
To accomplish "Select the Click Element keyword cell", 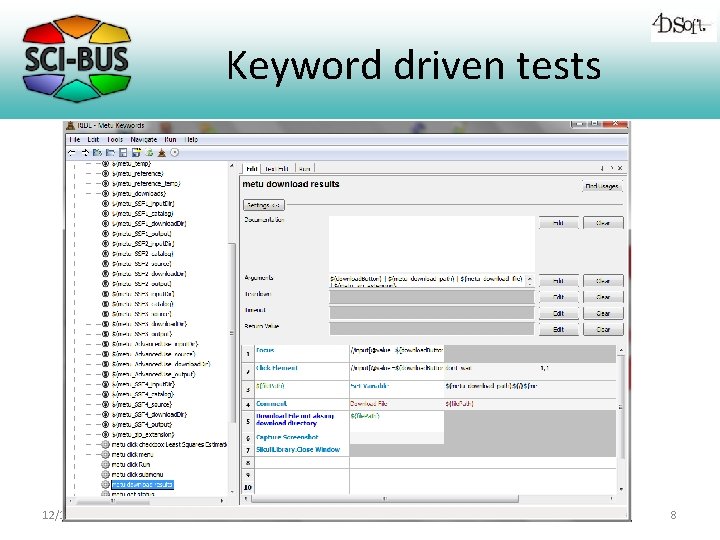I will click(302, 371).
